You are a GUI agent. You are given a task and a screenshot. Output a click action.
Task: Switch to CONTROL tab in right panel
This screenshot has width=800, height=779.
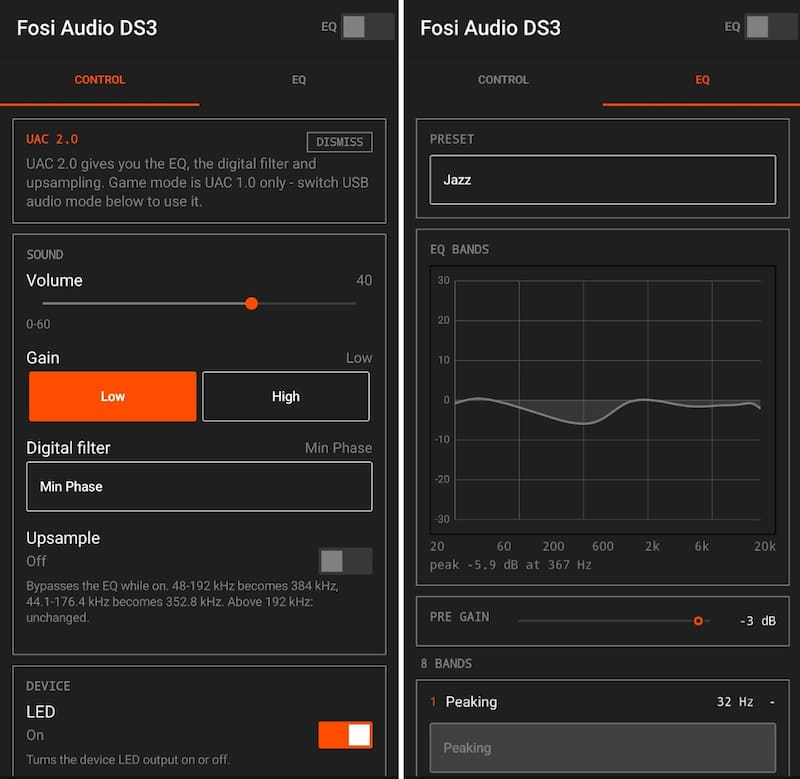pyautogui.click(x=503, y=80)
